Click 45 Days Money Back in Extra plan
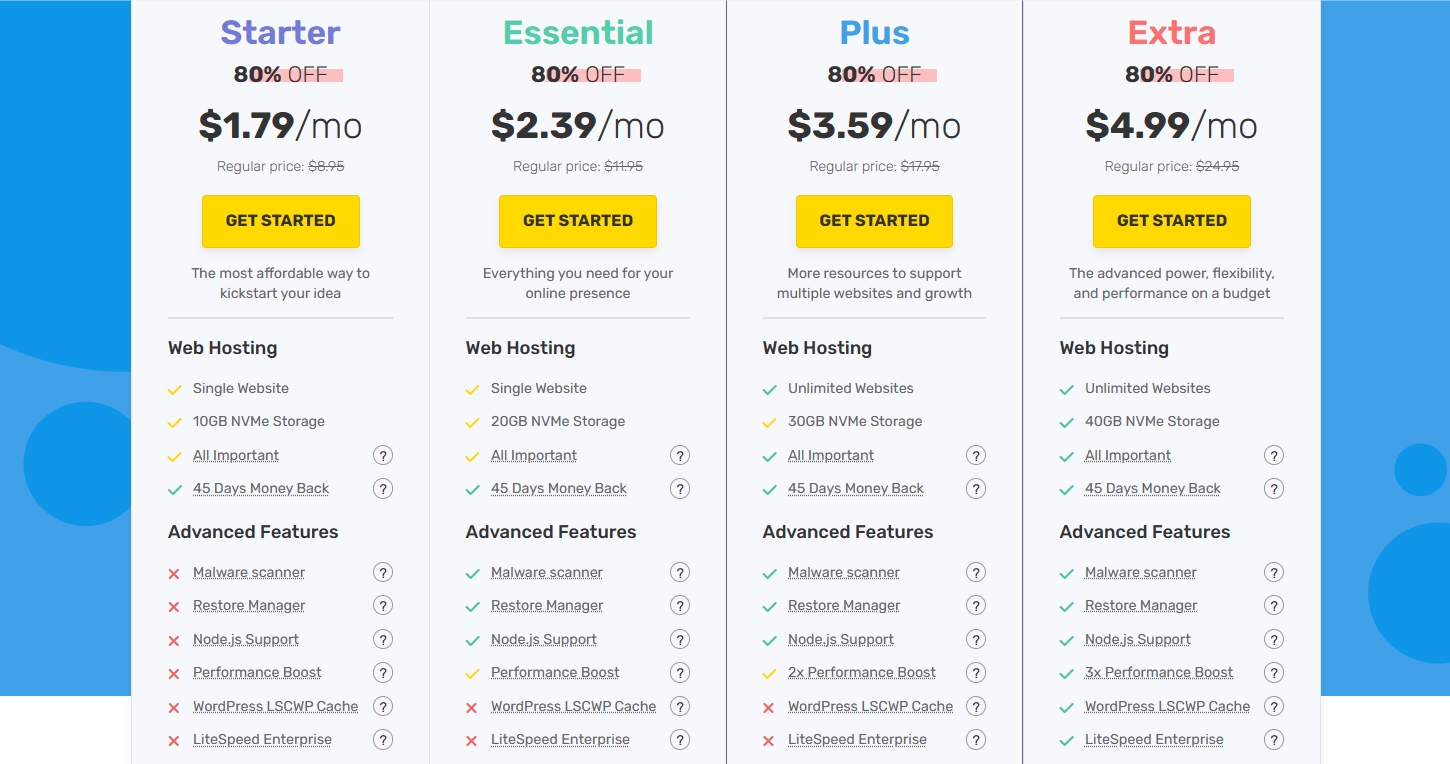This screenshot has width=1450, height=764. (x=1152, y=489)
